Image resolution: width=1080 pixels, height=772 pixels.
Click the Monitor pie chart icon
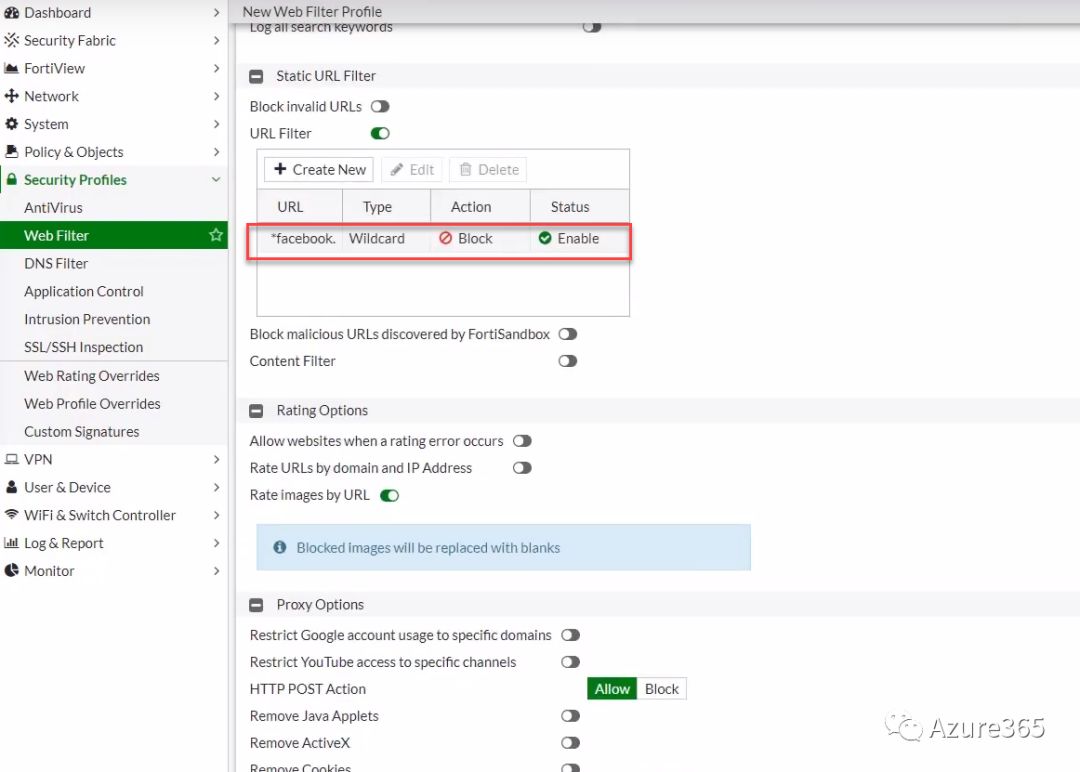click(x=12, y=571)
